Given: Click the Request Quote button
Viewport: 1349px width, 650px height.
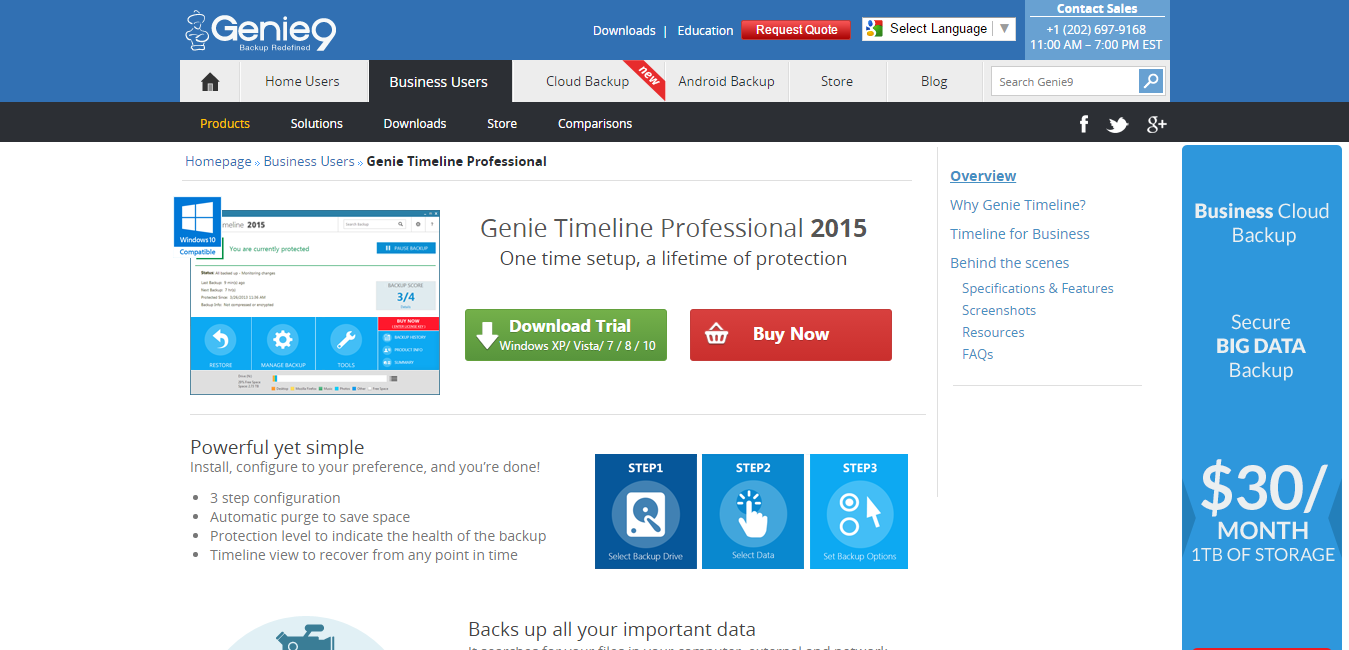Looking at the screenshot, I should [x=796, y=30].
